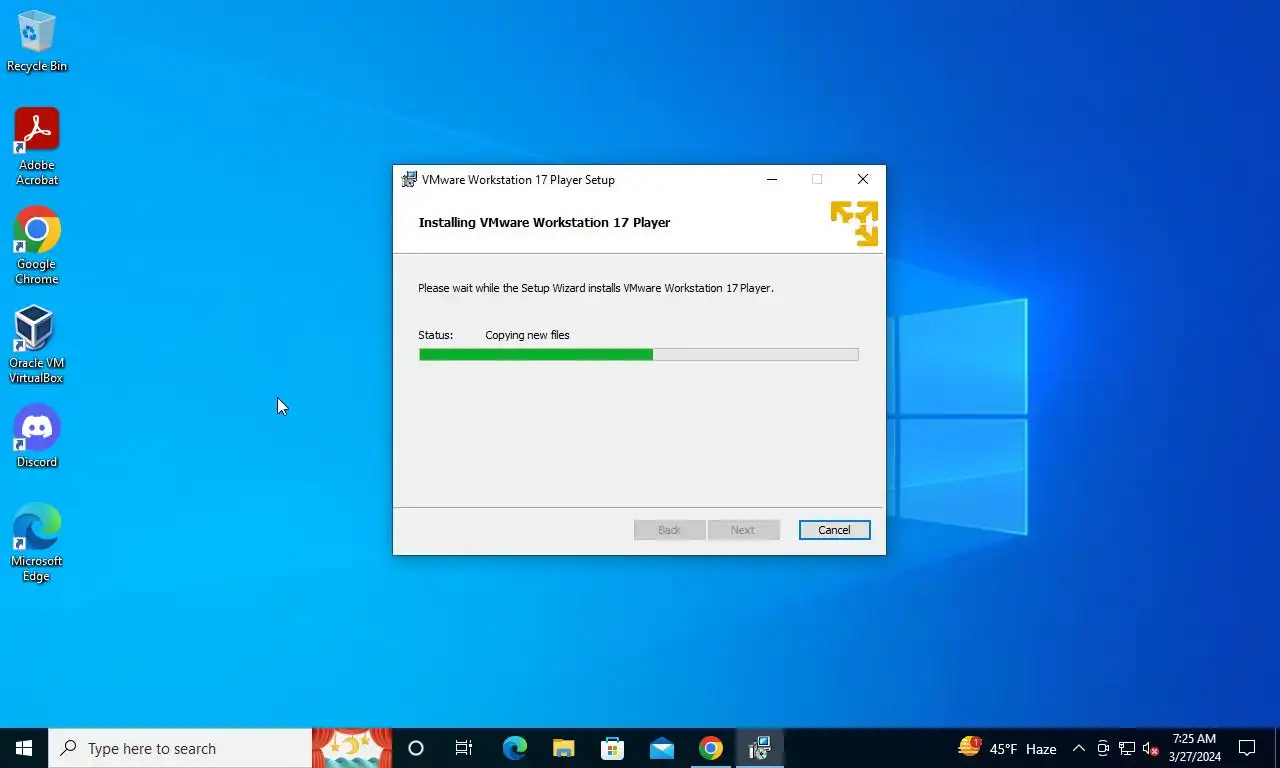Image resolution: width=1280 pixels, height=768 pixels.
Task: Open Mail app from the taskbar
Action: coord(661,748)
